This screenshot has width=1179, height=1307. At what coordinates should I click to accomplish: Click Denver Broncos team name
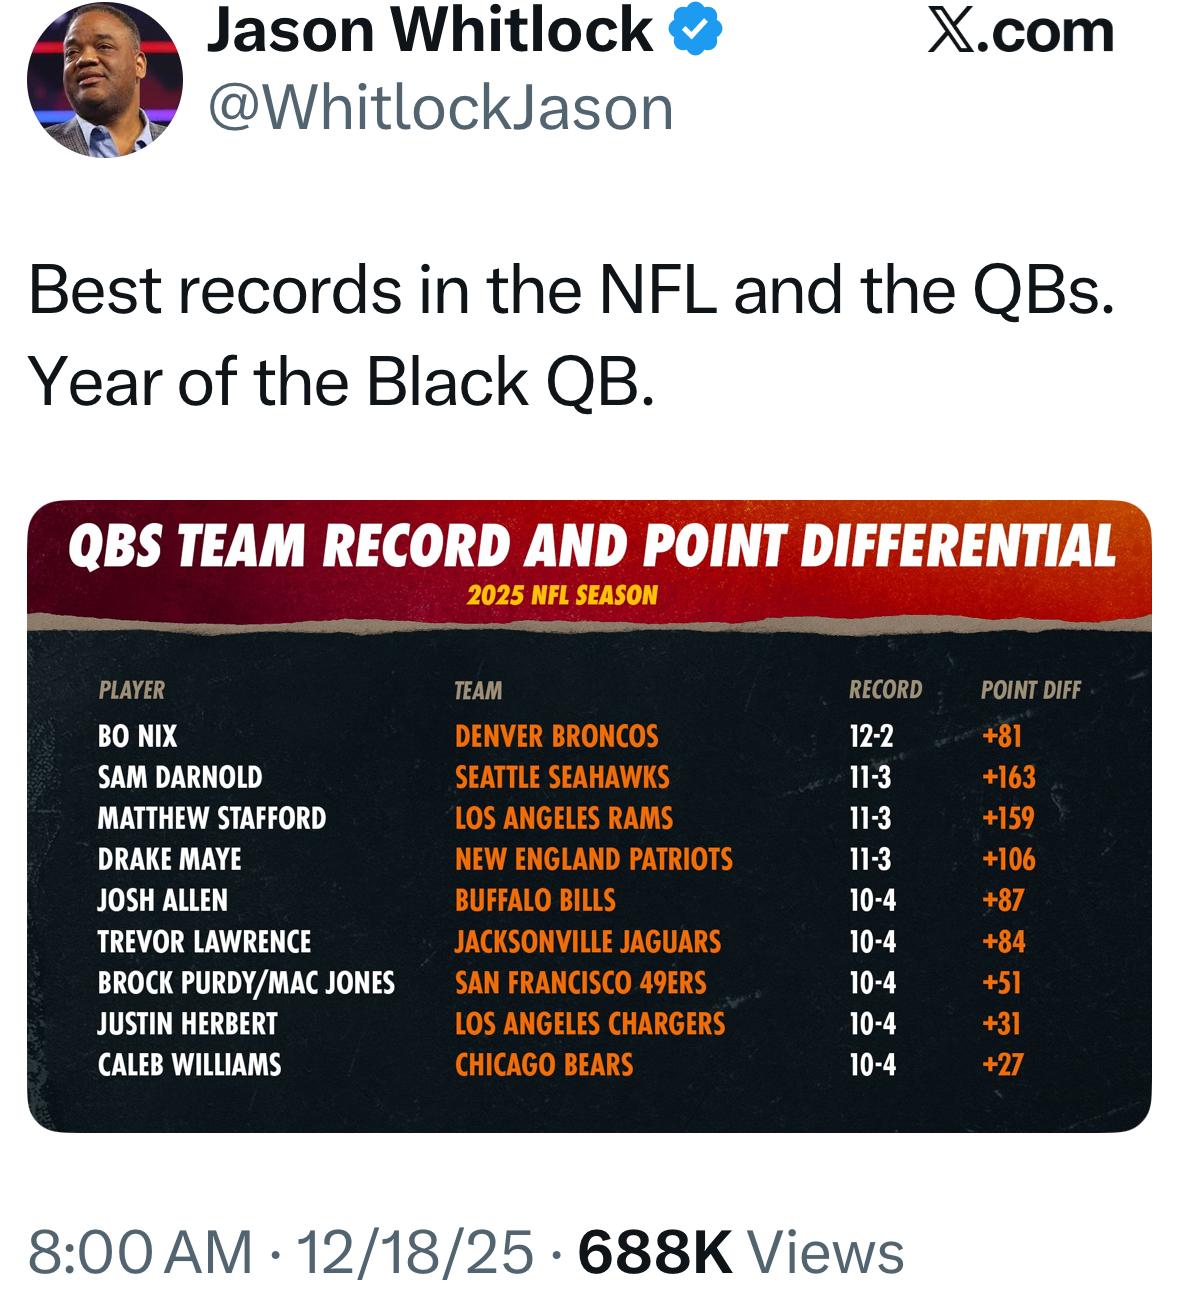[x=556, y=737]
